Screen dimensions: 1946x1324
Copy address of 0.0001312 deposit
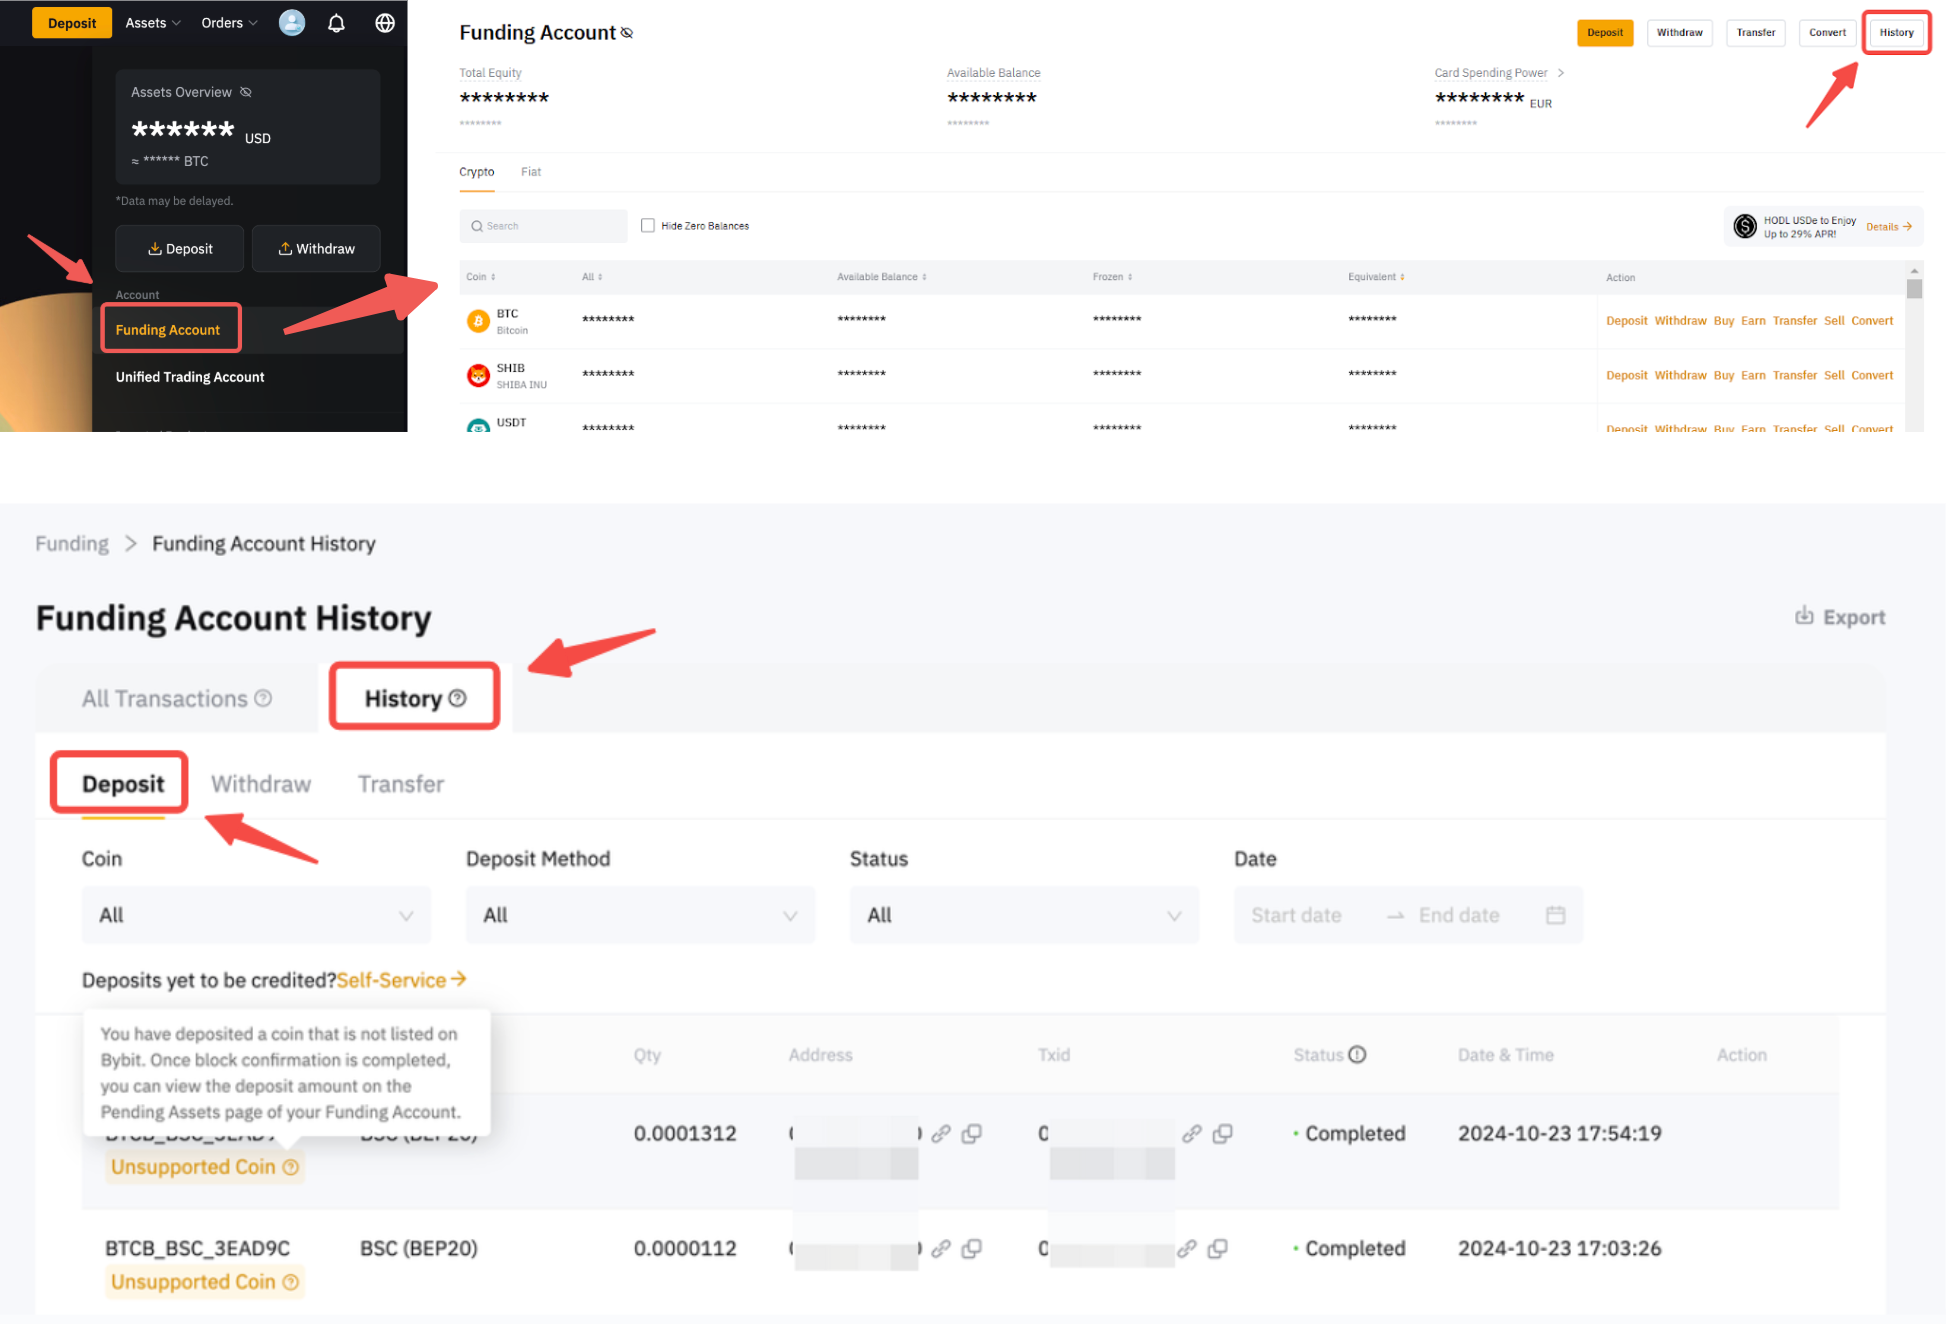tap(971, 1134)
